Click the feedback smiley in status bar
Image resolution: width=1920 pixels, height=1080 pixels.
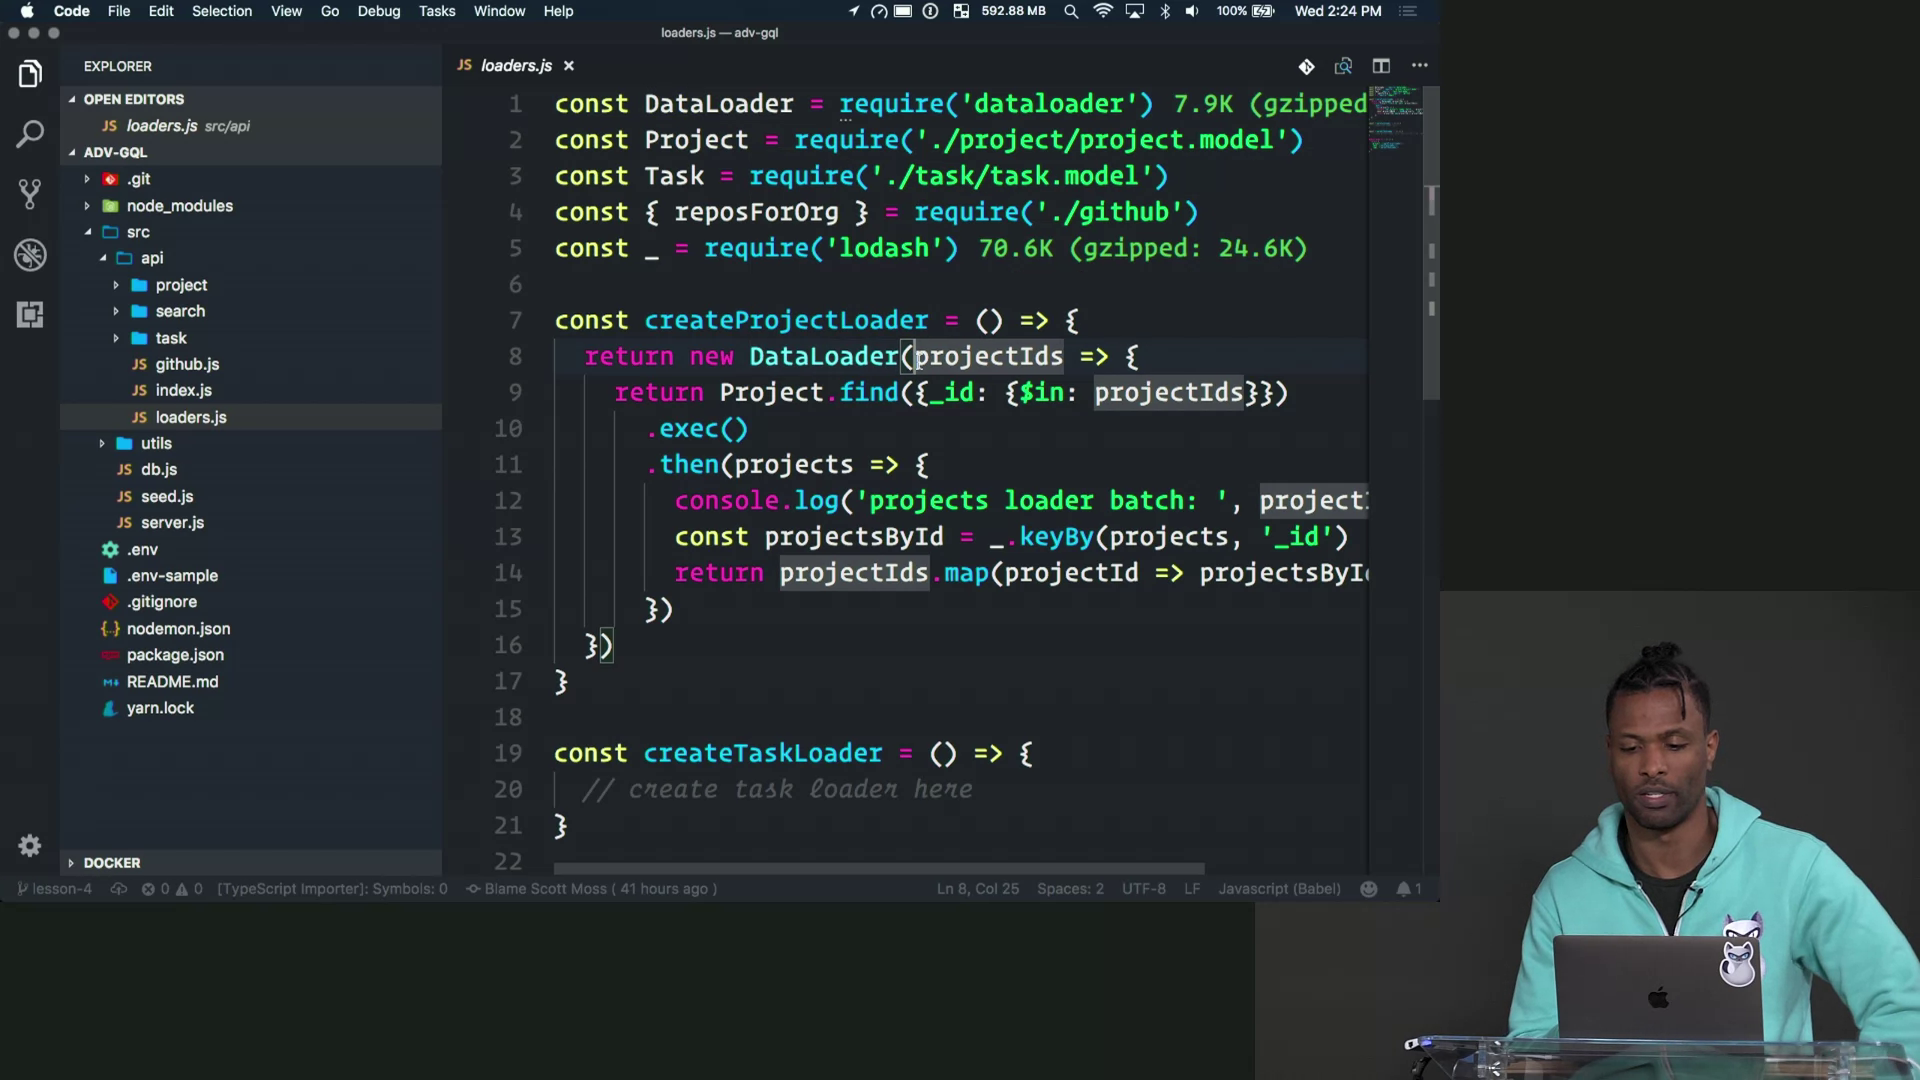click(1369, 889)
